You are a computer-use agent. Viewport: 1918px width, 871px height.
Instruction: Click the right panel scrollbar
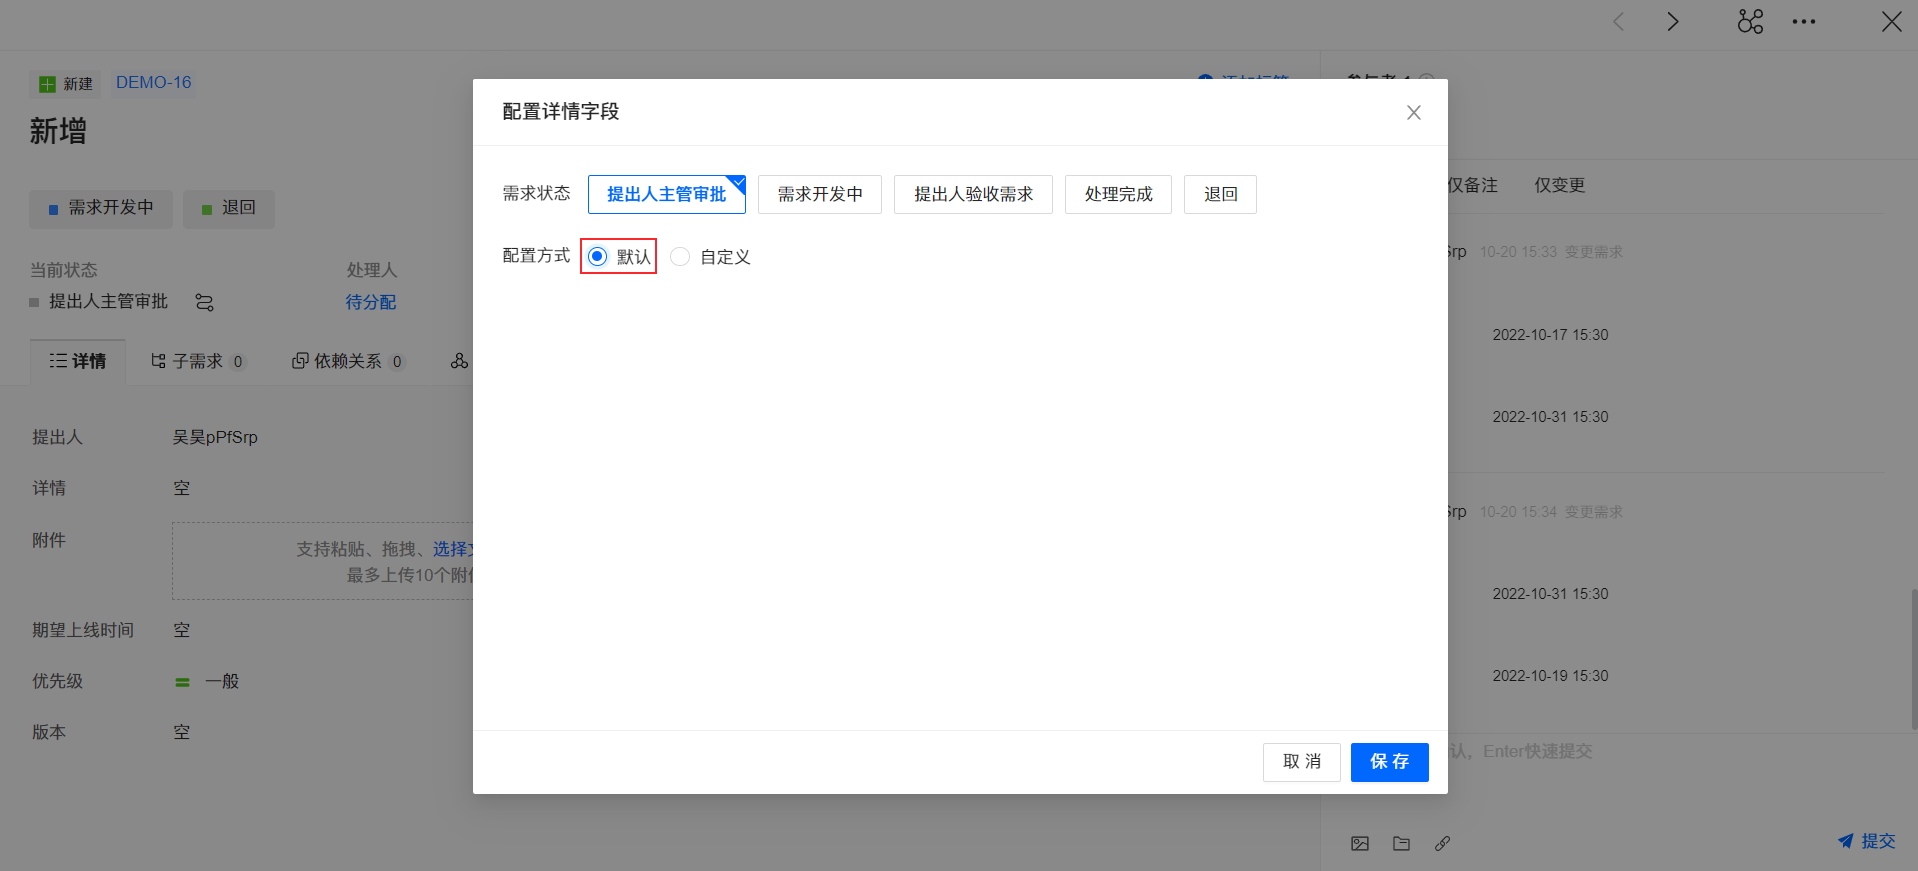tap(1914, 659)
